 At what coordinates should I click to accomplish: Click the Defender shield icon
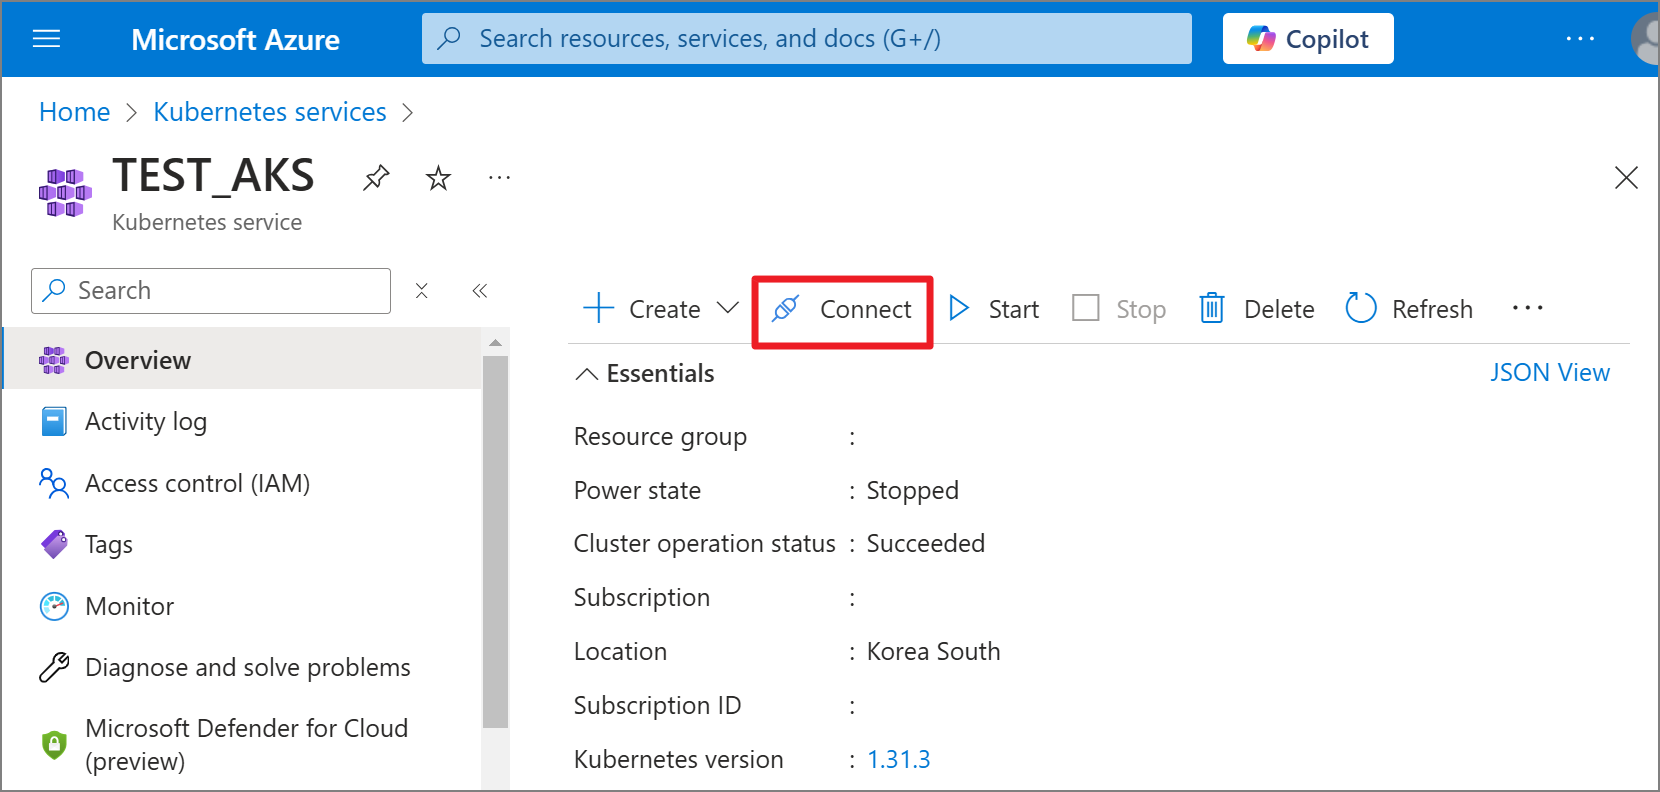pyautogui.click(x=54, y=744)
